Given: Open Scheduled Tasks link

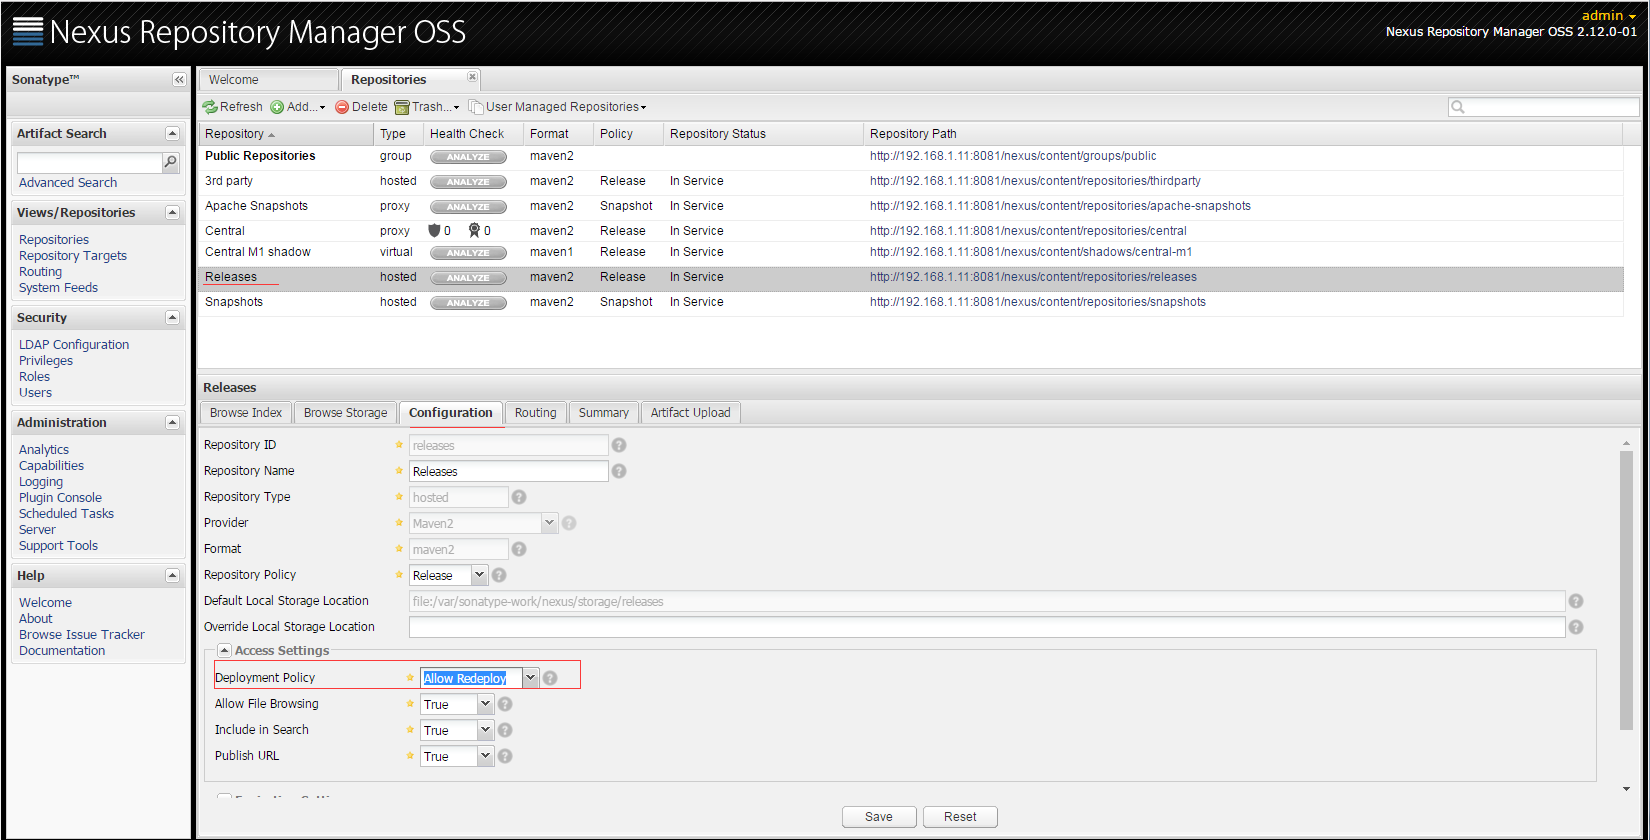Looking at the screenshot, I should coord(66,514).
